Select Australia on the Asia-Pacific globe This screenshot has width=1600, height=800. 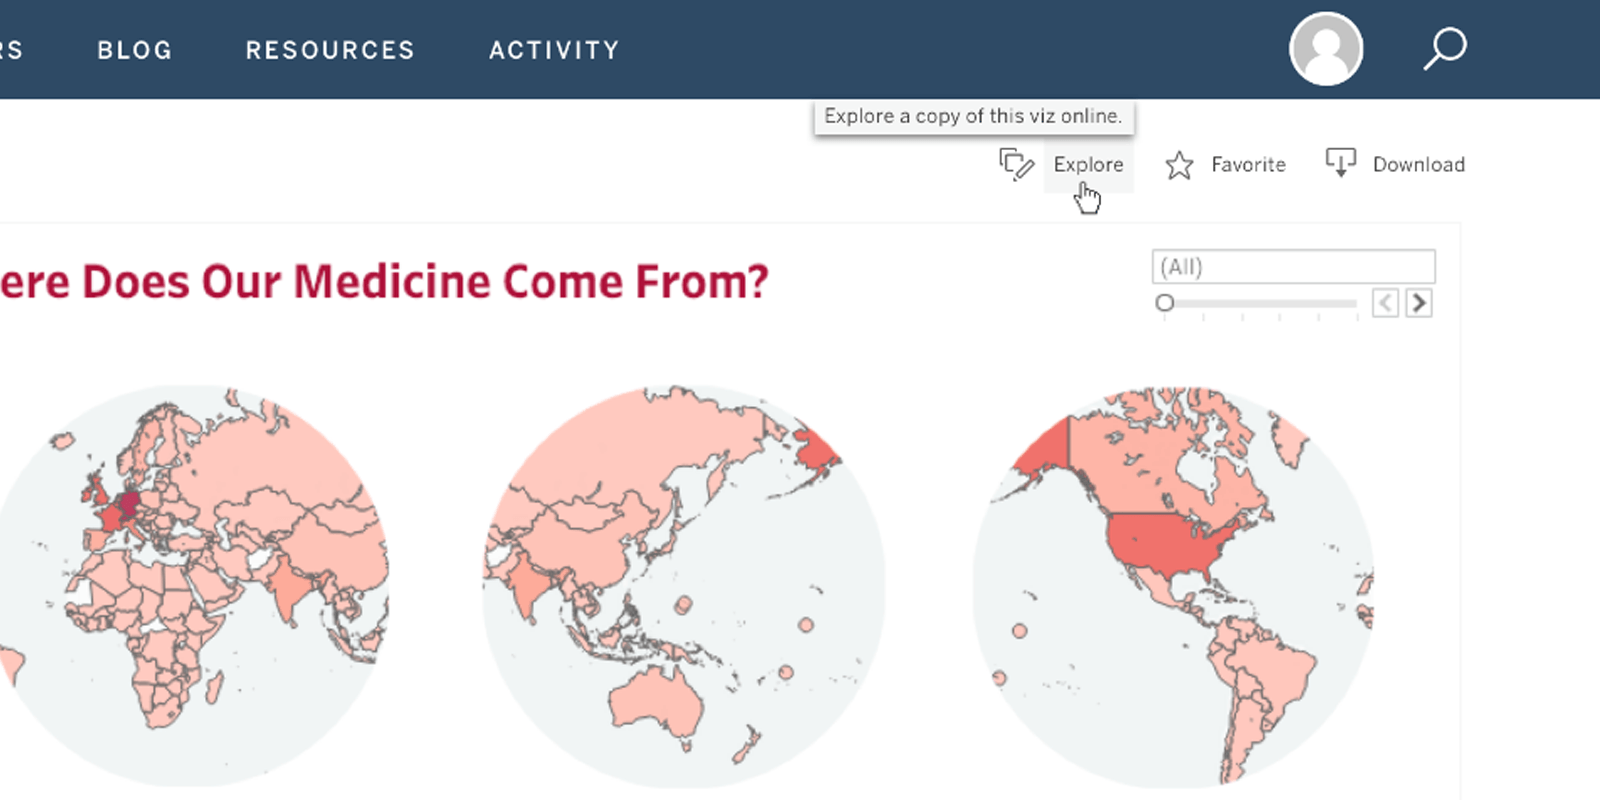[x=656, y=700]
